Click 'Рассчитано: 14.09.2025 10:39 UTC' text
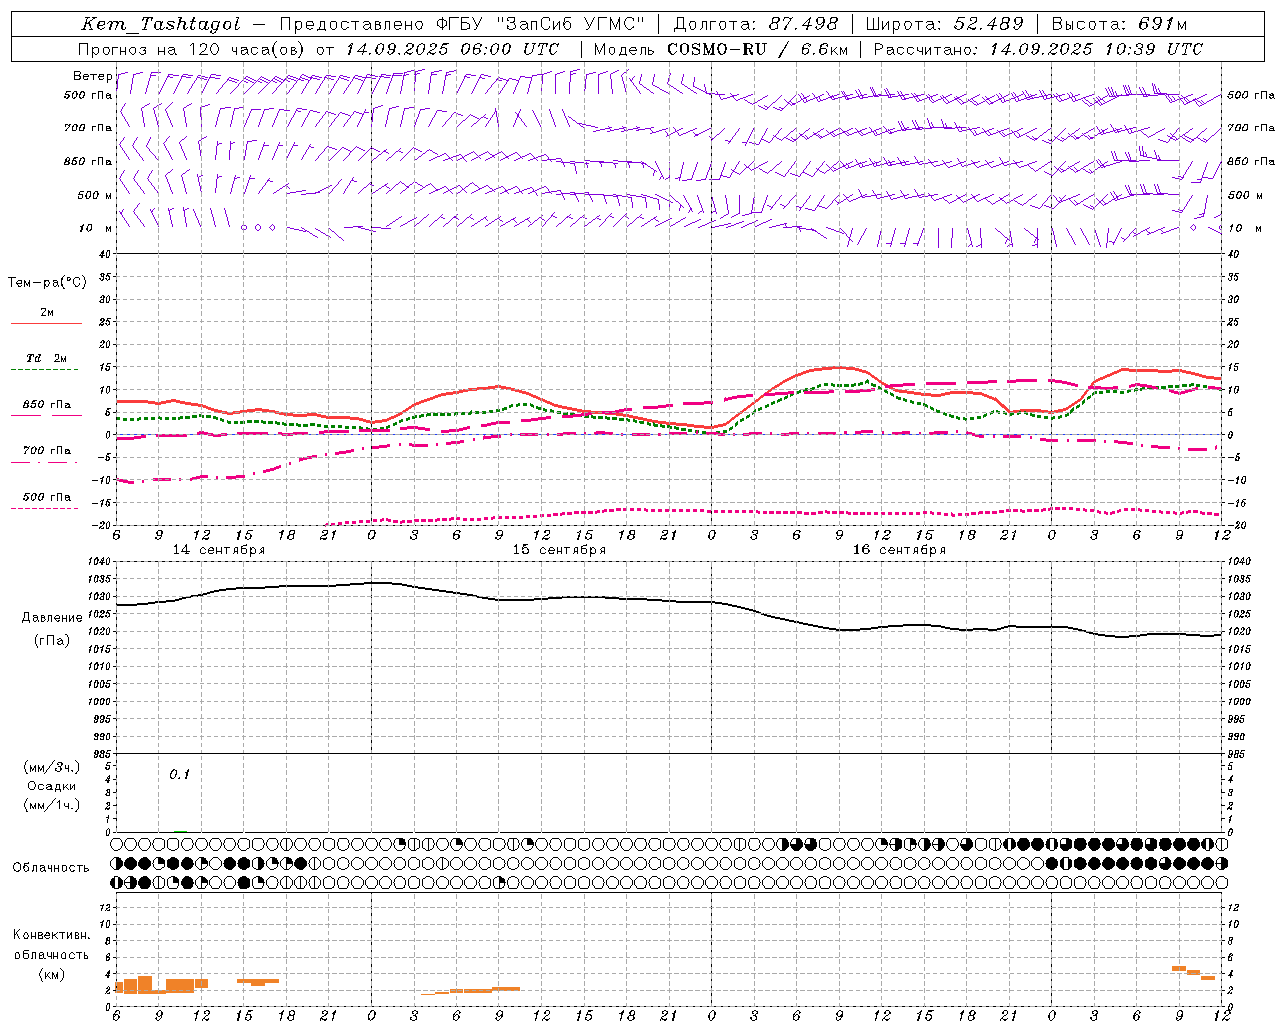This screenshot has height=1024, width=1280. coord(1038,49)
